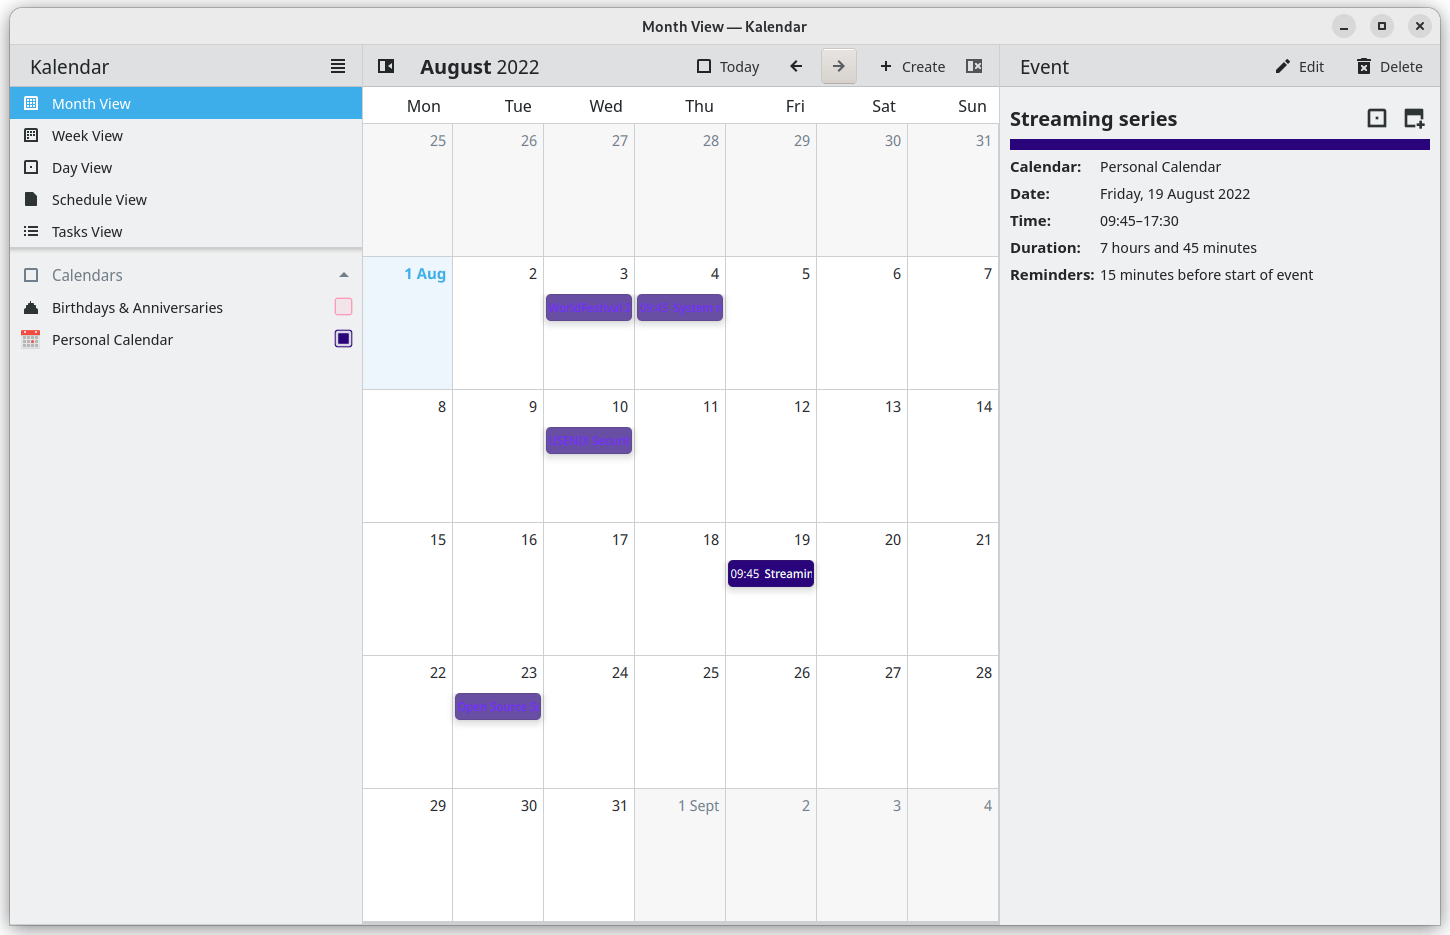This screenshot has width=1450, height=935.
Task: Switch to Week View
Action: click(x=186, y=135)
